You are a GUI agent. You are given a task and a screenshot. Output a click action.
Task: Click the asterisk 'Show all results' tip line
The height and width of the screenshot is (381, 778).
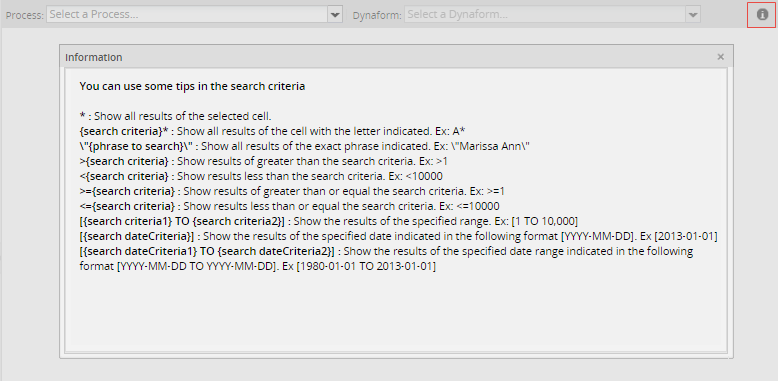point(175,117)
